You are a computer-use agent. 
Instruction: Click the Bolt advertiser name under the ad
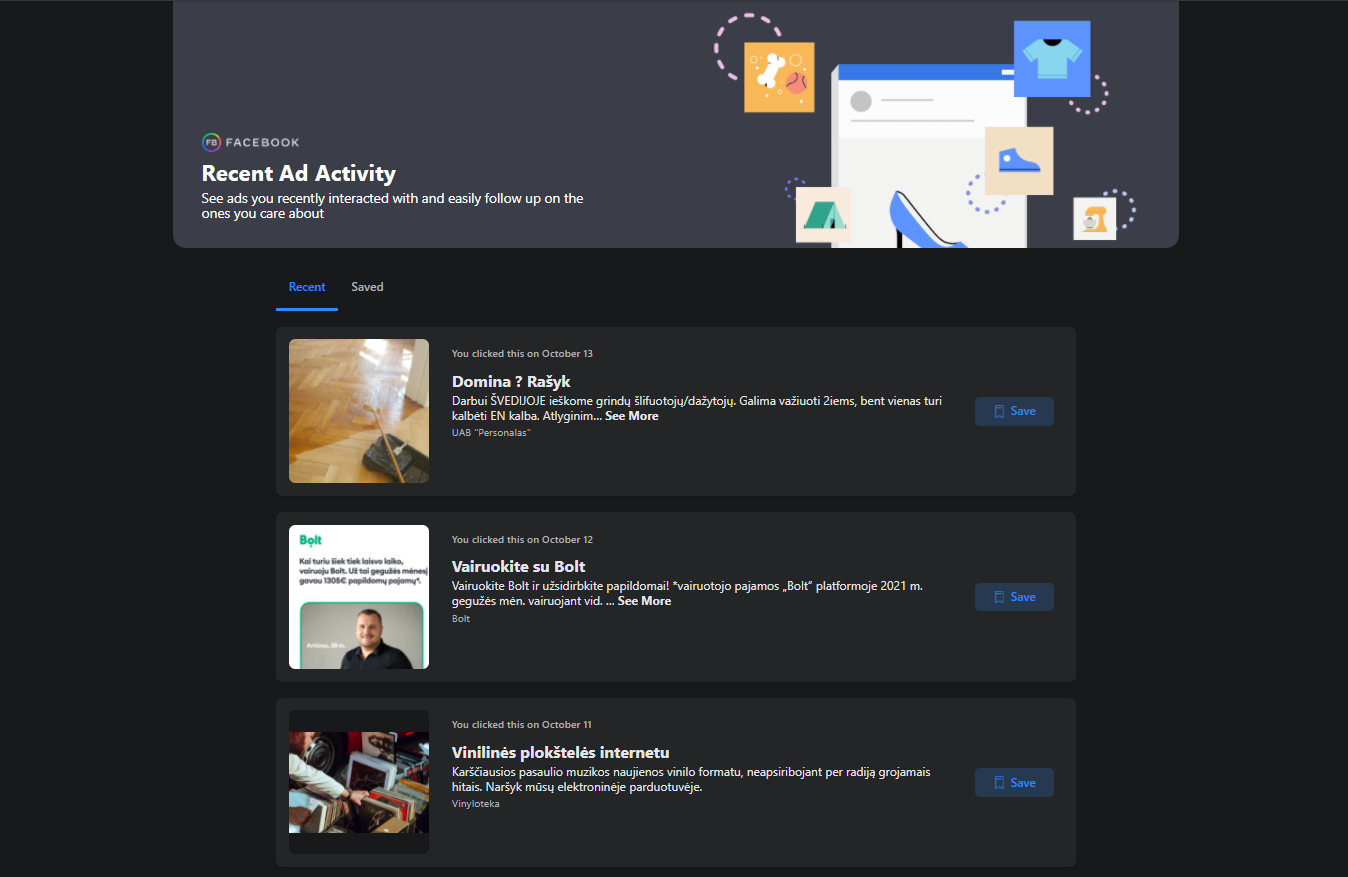(x=461, y=619)
